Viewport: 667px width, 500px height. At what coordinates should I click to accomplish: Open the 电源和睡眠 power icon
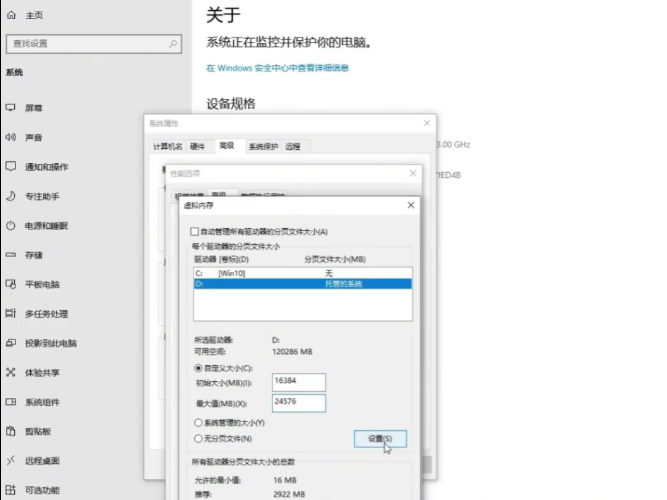(10, 226)
